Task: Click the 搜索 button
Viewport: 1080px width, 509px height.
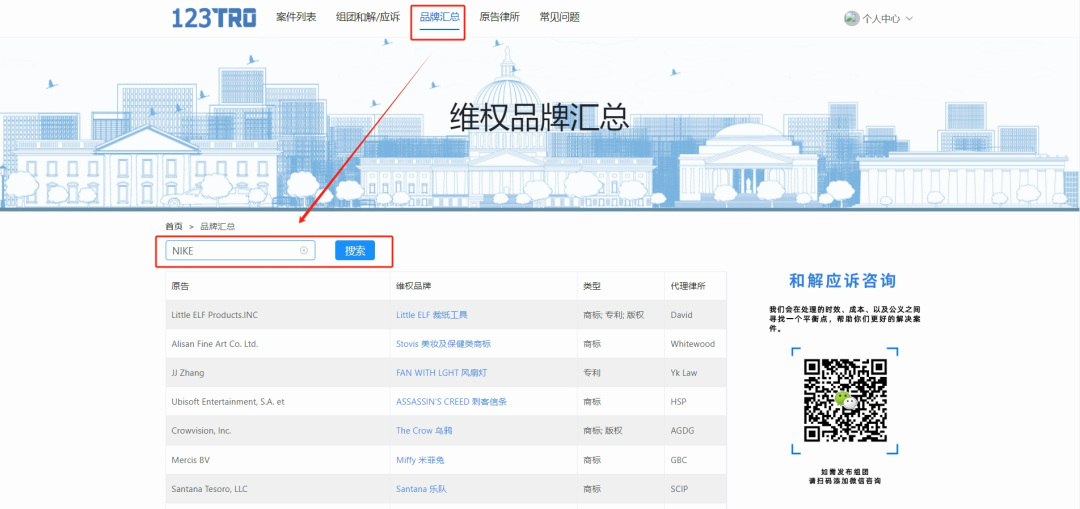Action: [355, 251]
